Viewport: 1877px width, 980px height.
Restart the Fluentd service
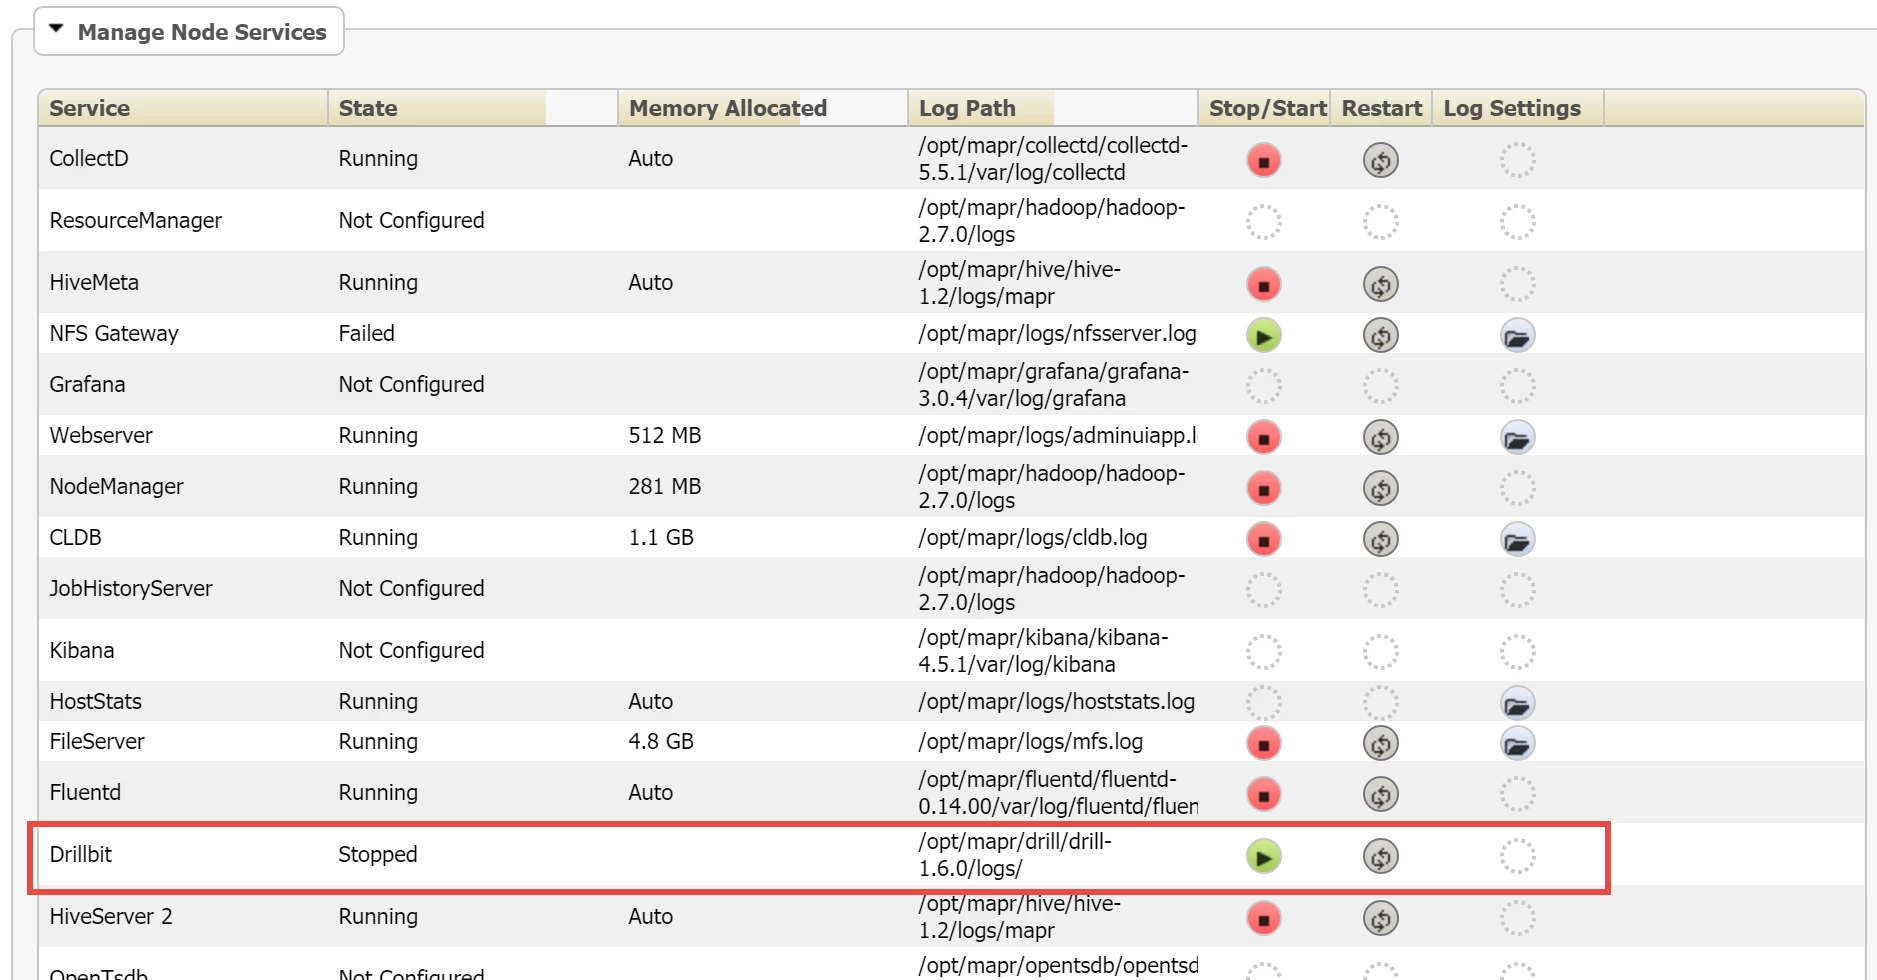(x=1381, y=795)
